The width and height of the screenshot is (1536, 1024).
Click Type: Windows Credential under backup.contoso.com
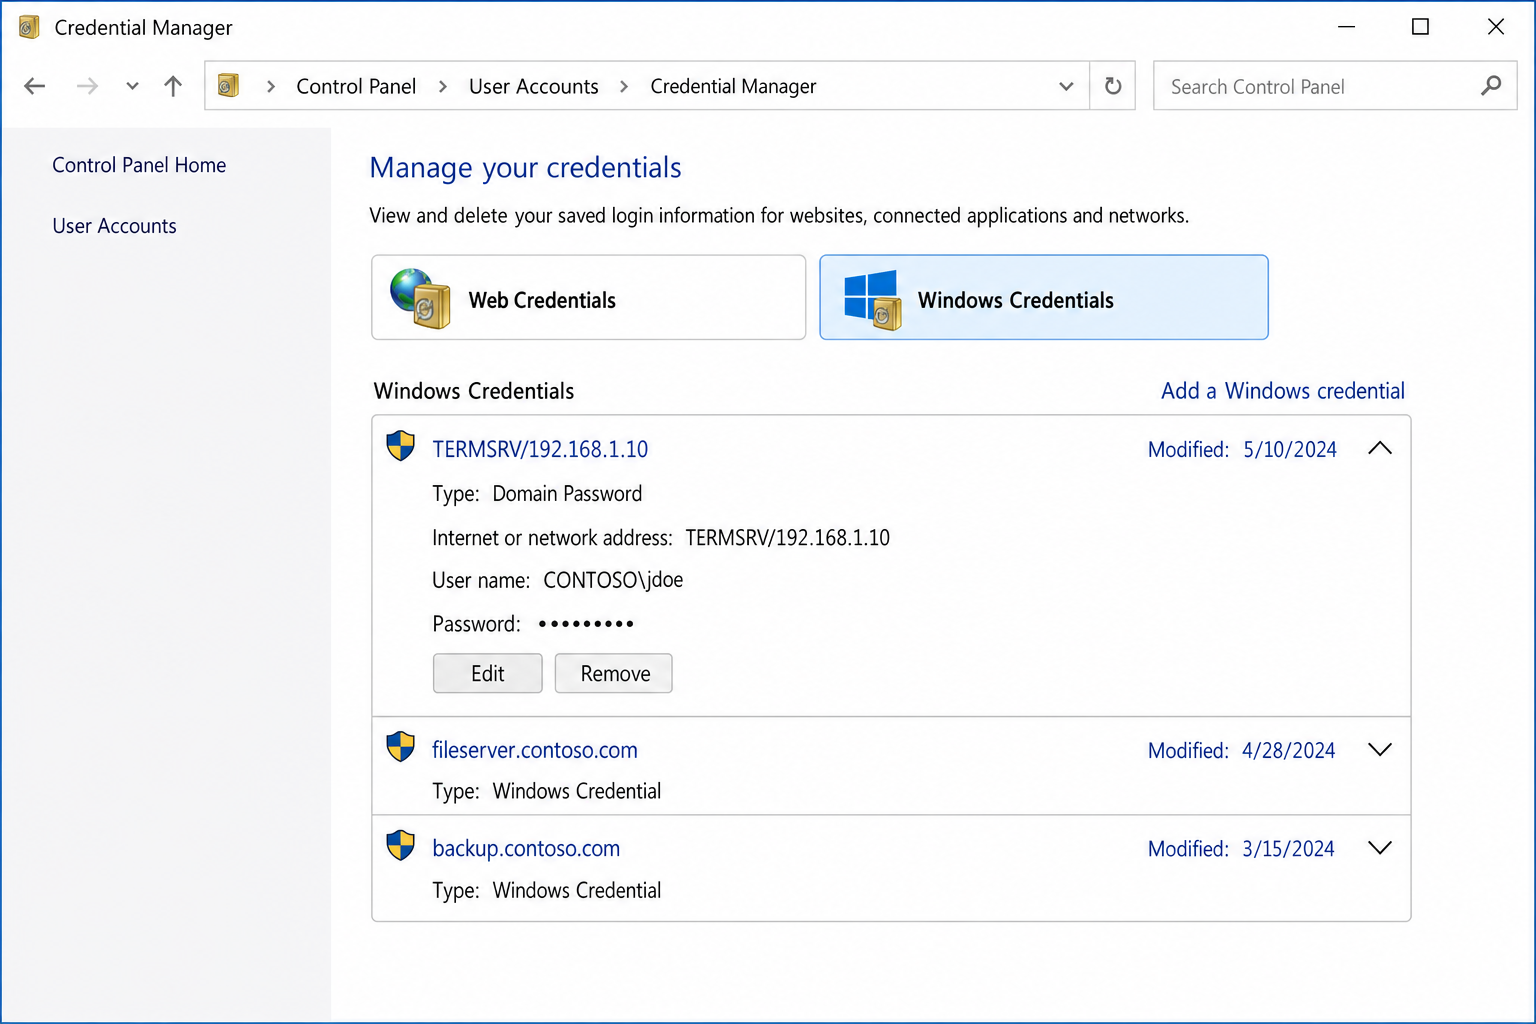click(x=547, y=890)
